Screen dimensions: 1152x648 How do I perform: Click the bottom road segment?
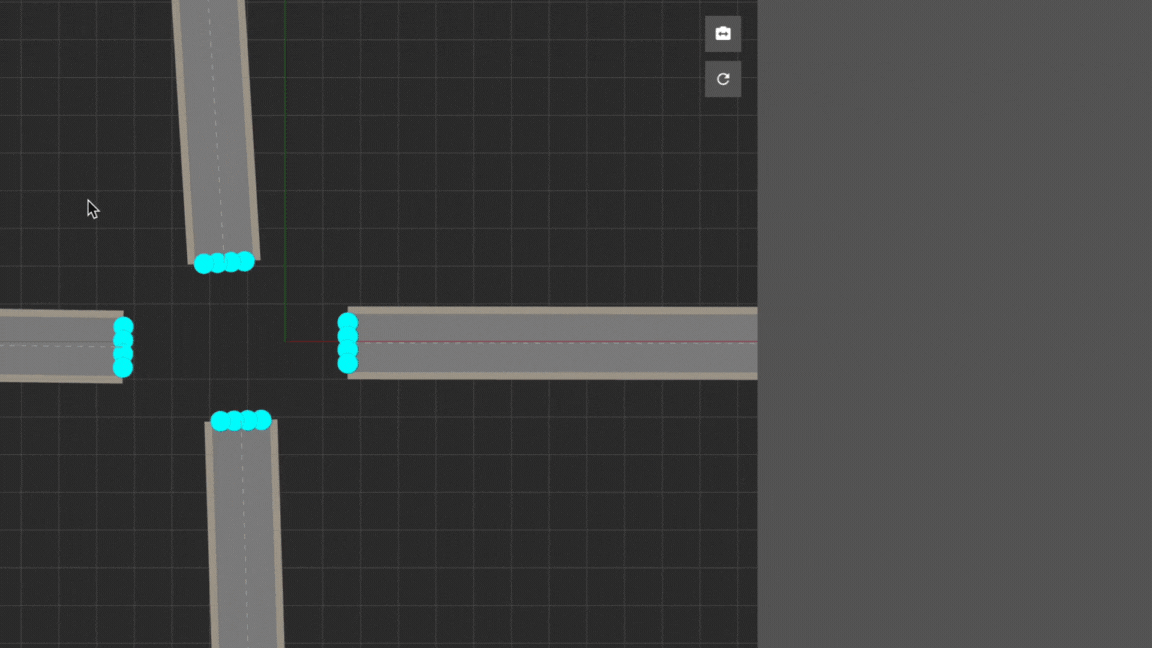click(244, 540)
